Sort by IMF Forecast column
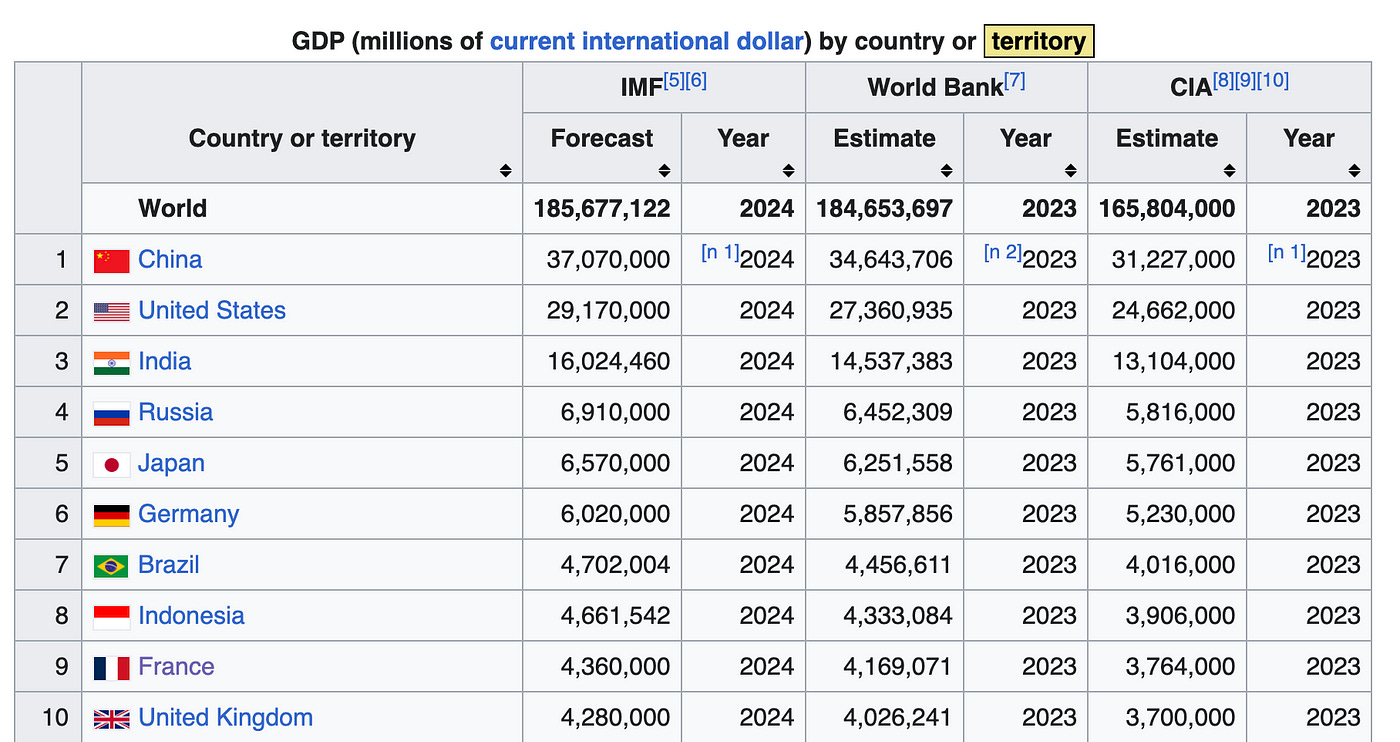 tap(664, 171)
